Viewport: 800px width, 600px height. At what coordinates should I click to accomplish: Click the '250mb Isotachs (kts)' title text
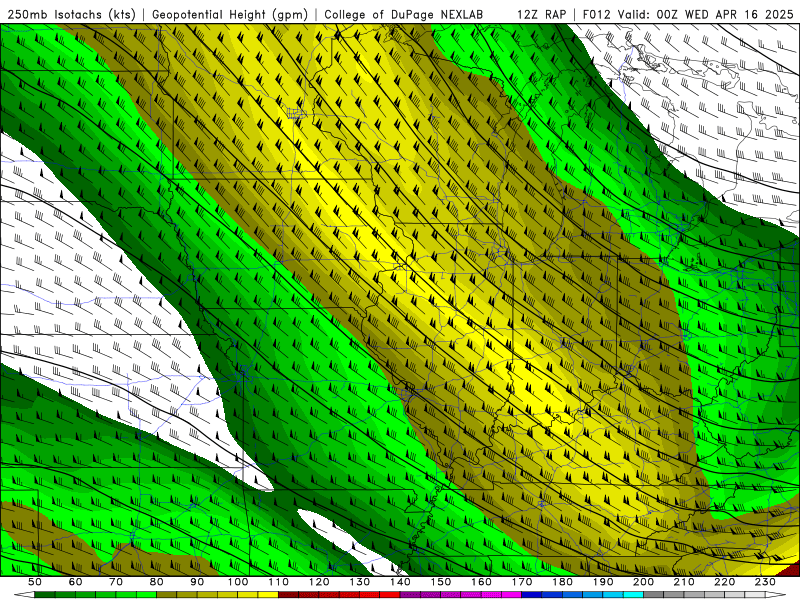pyautogui.click(x=71, y=14)
